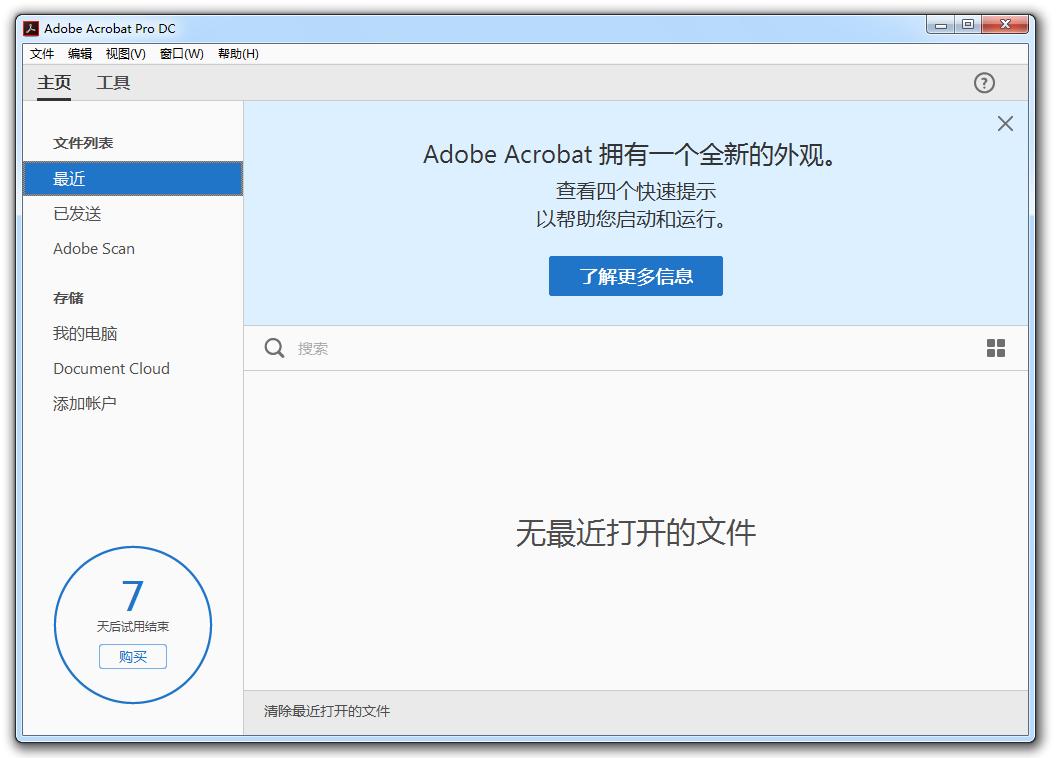Click 清除最近打开的文件 link
This screenshot has width=1057, height=758.
click(326, 711)
